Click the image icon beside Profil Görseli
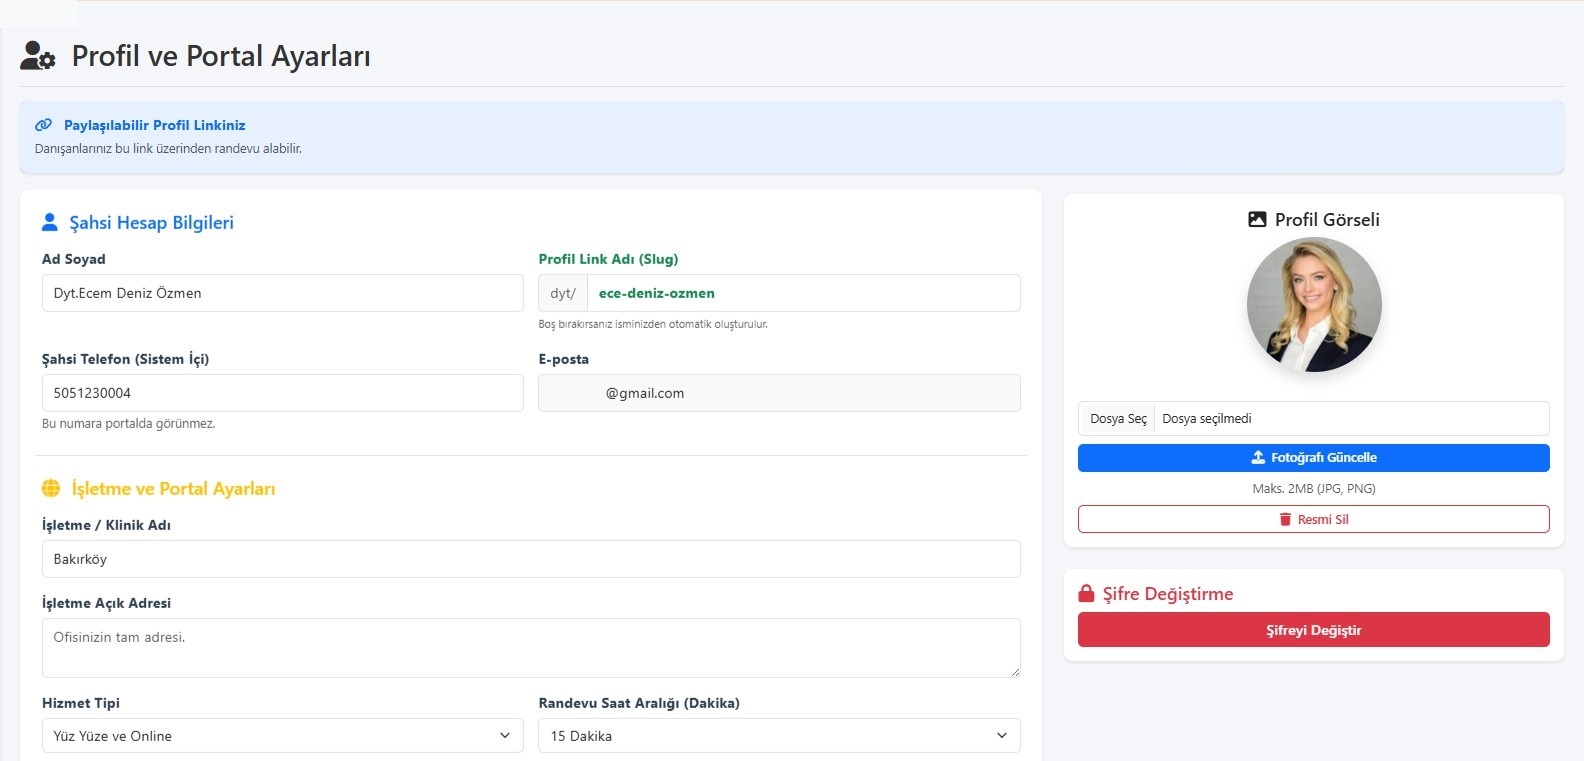This screenshot has width=1584, height=761. coord(1257,219)
